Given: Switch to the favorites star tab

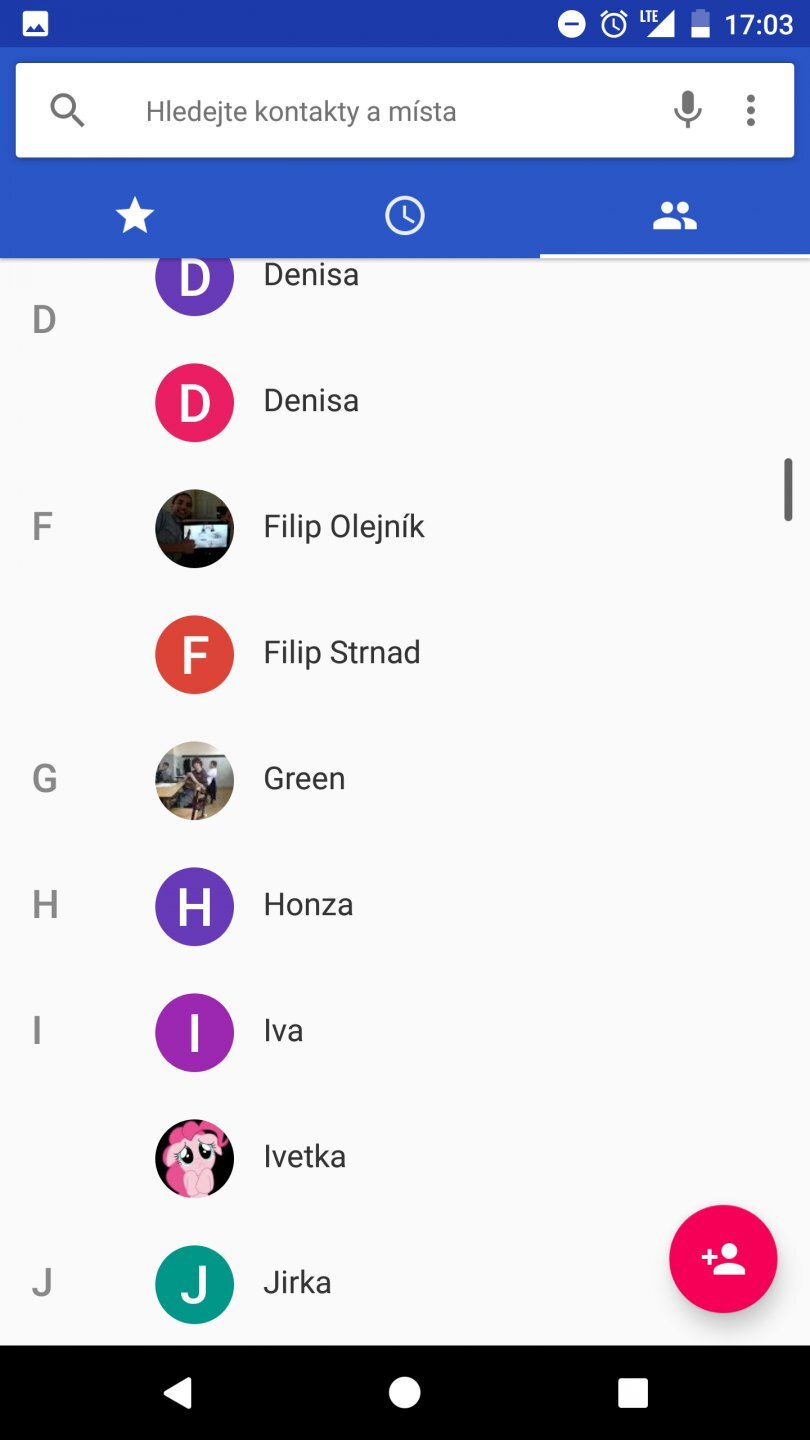Looking at the screenshot, I should 135,215.
